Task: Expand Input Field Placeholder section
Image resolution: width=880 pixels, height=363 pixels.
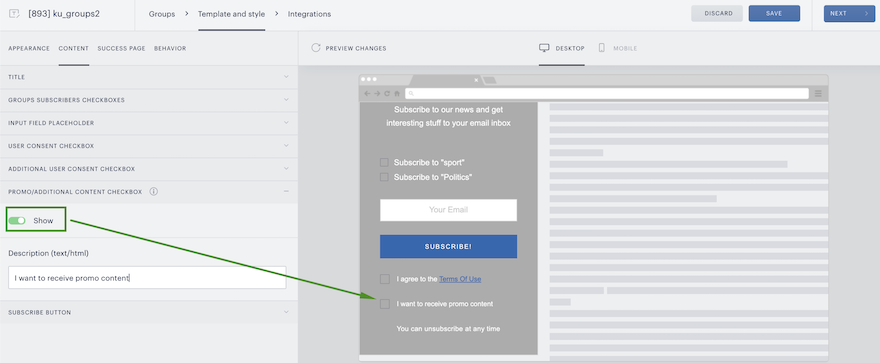Action: (x=149, y=123)
